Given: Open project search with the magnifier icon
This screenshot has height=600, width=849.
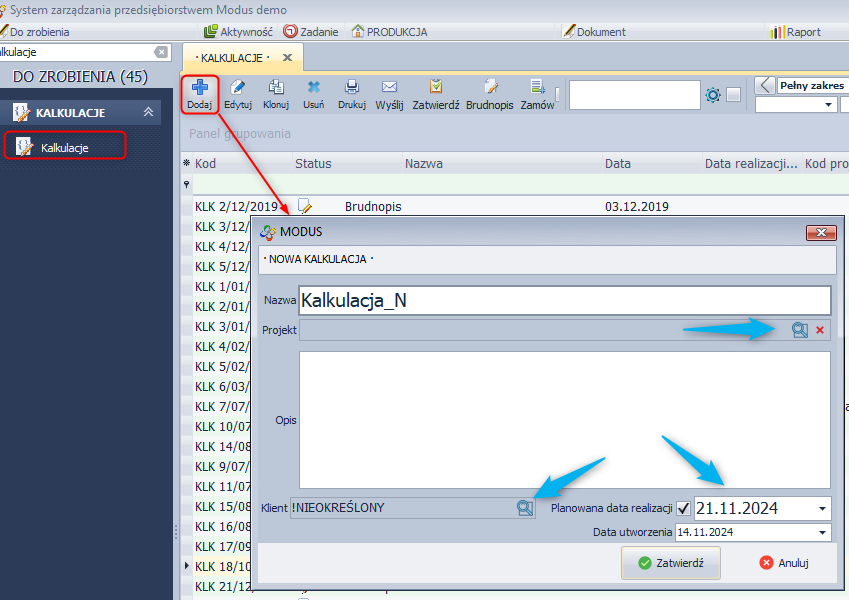Looking at the screenshot, I should [799, 330].
